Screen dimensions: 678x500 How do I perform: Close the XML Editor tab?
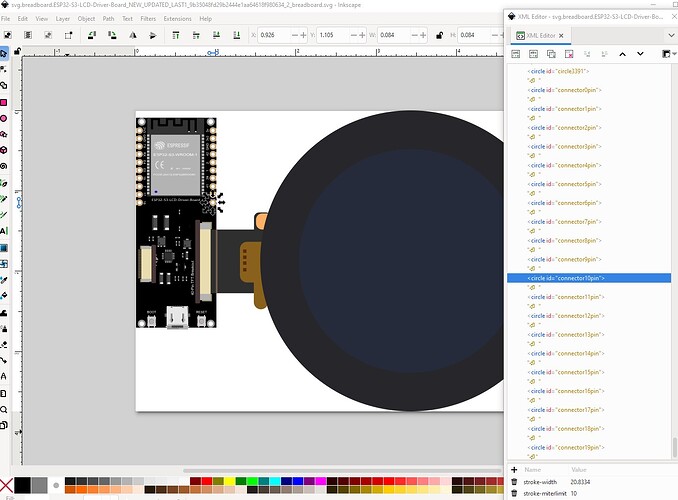562,35
